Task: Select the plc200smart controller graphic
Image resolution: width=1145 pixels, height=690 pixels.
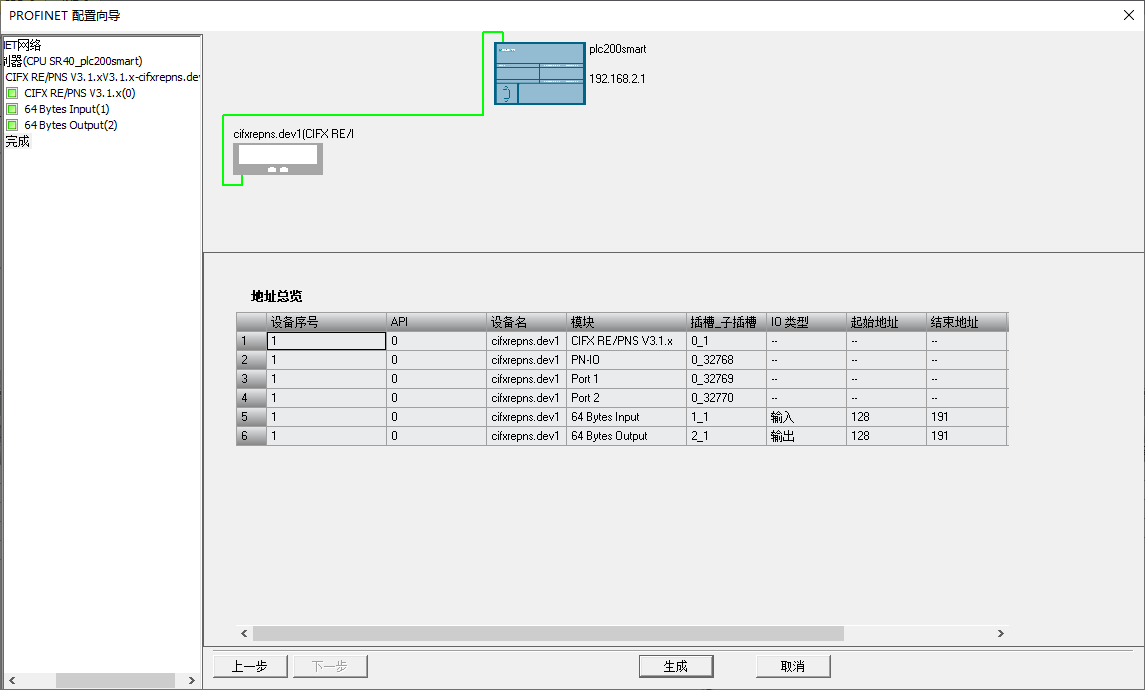Action: pyautogui.click(x=540, y=74)
